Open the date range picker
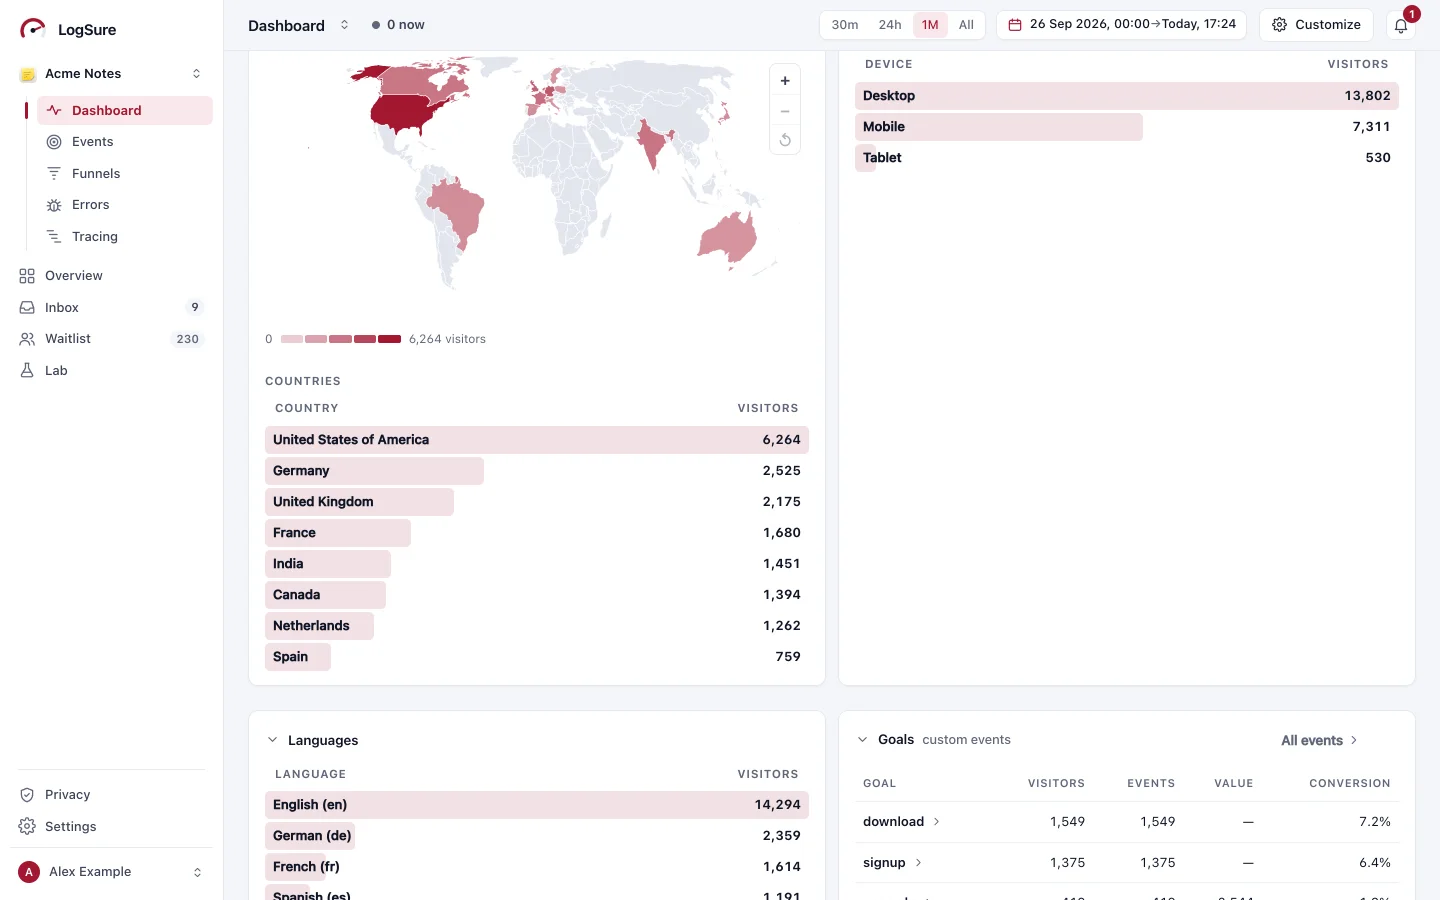 tap(1121, 25)
